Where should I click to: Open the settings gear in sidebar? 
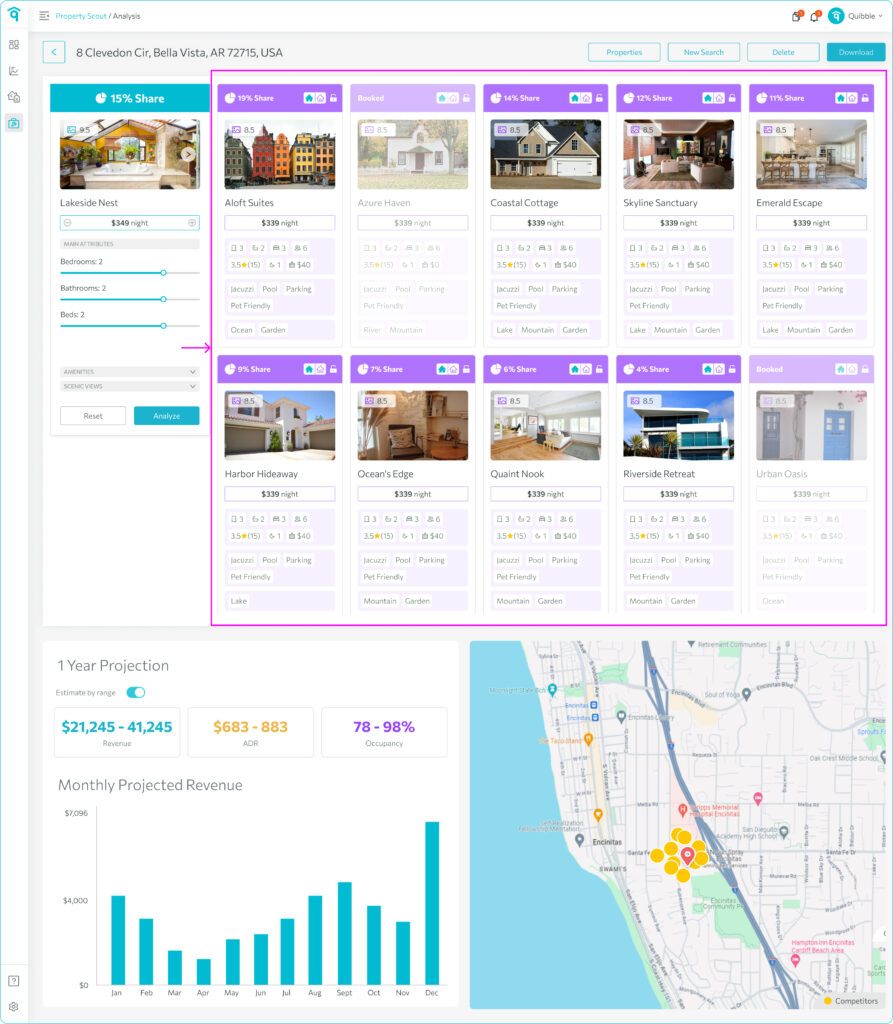[14, 1007]
